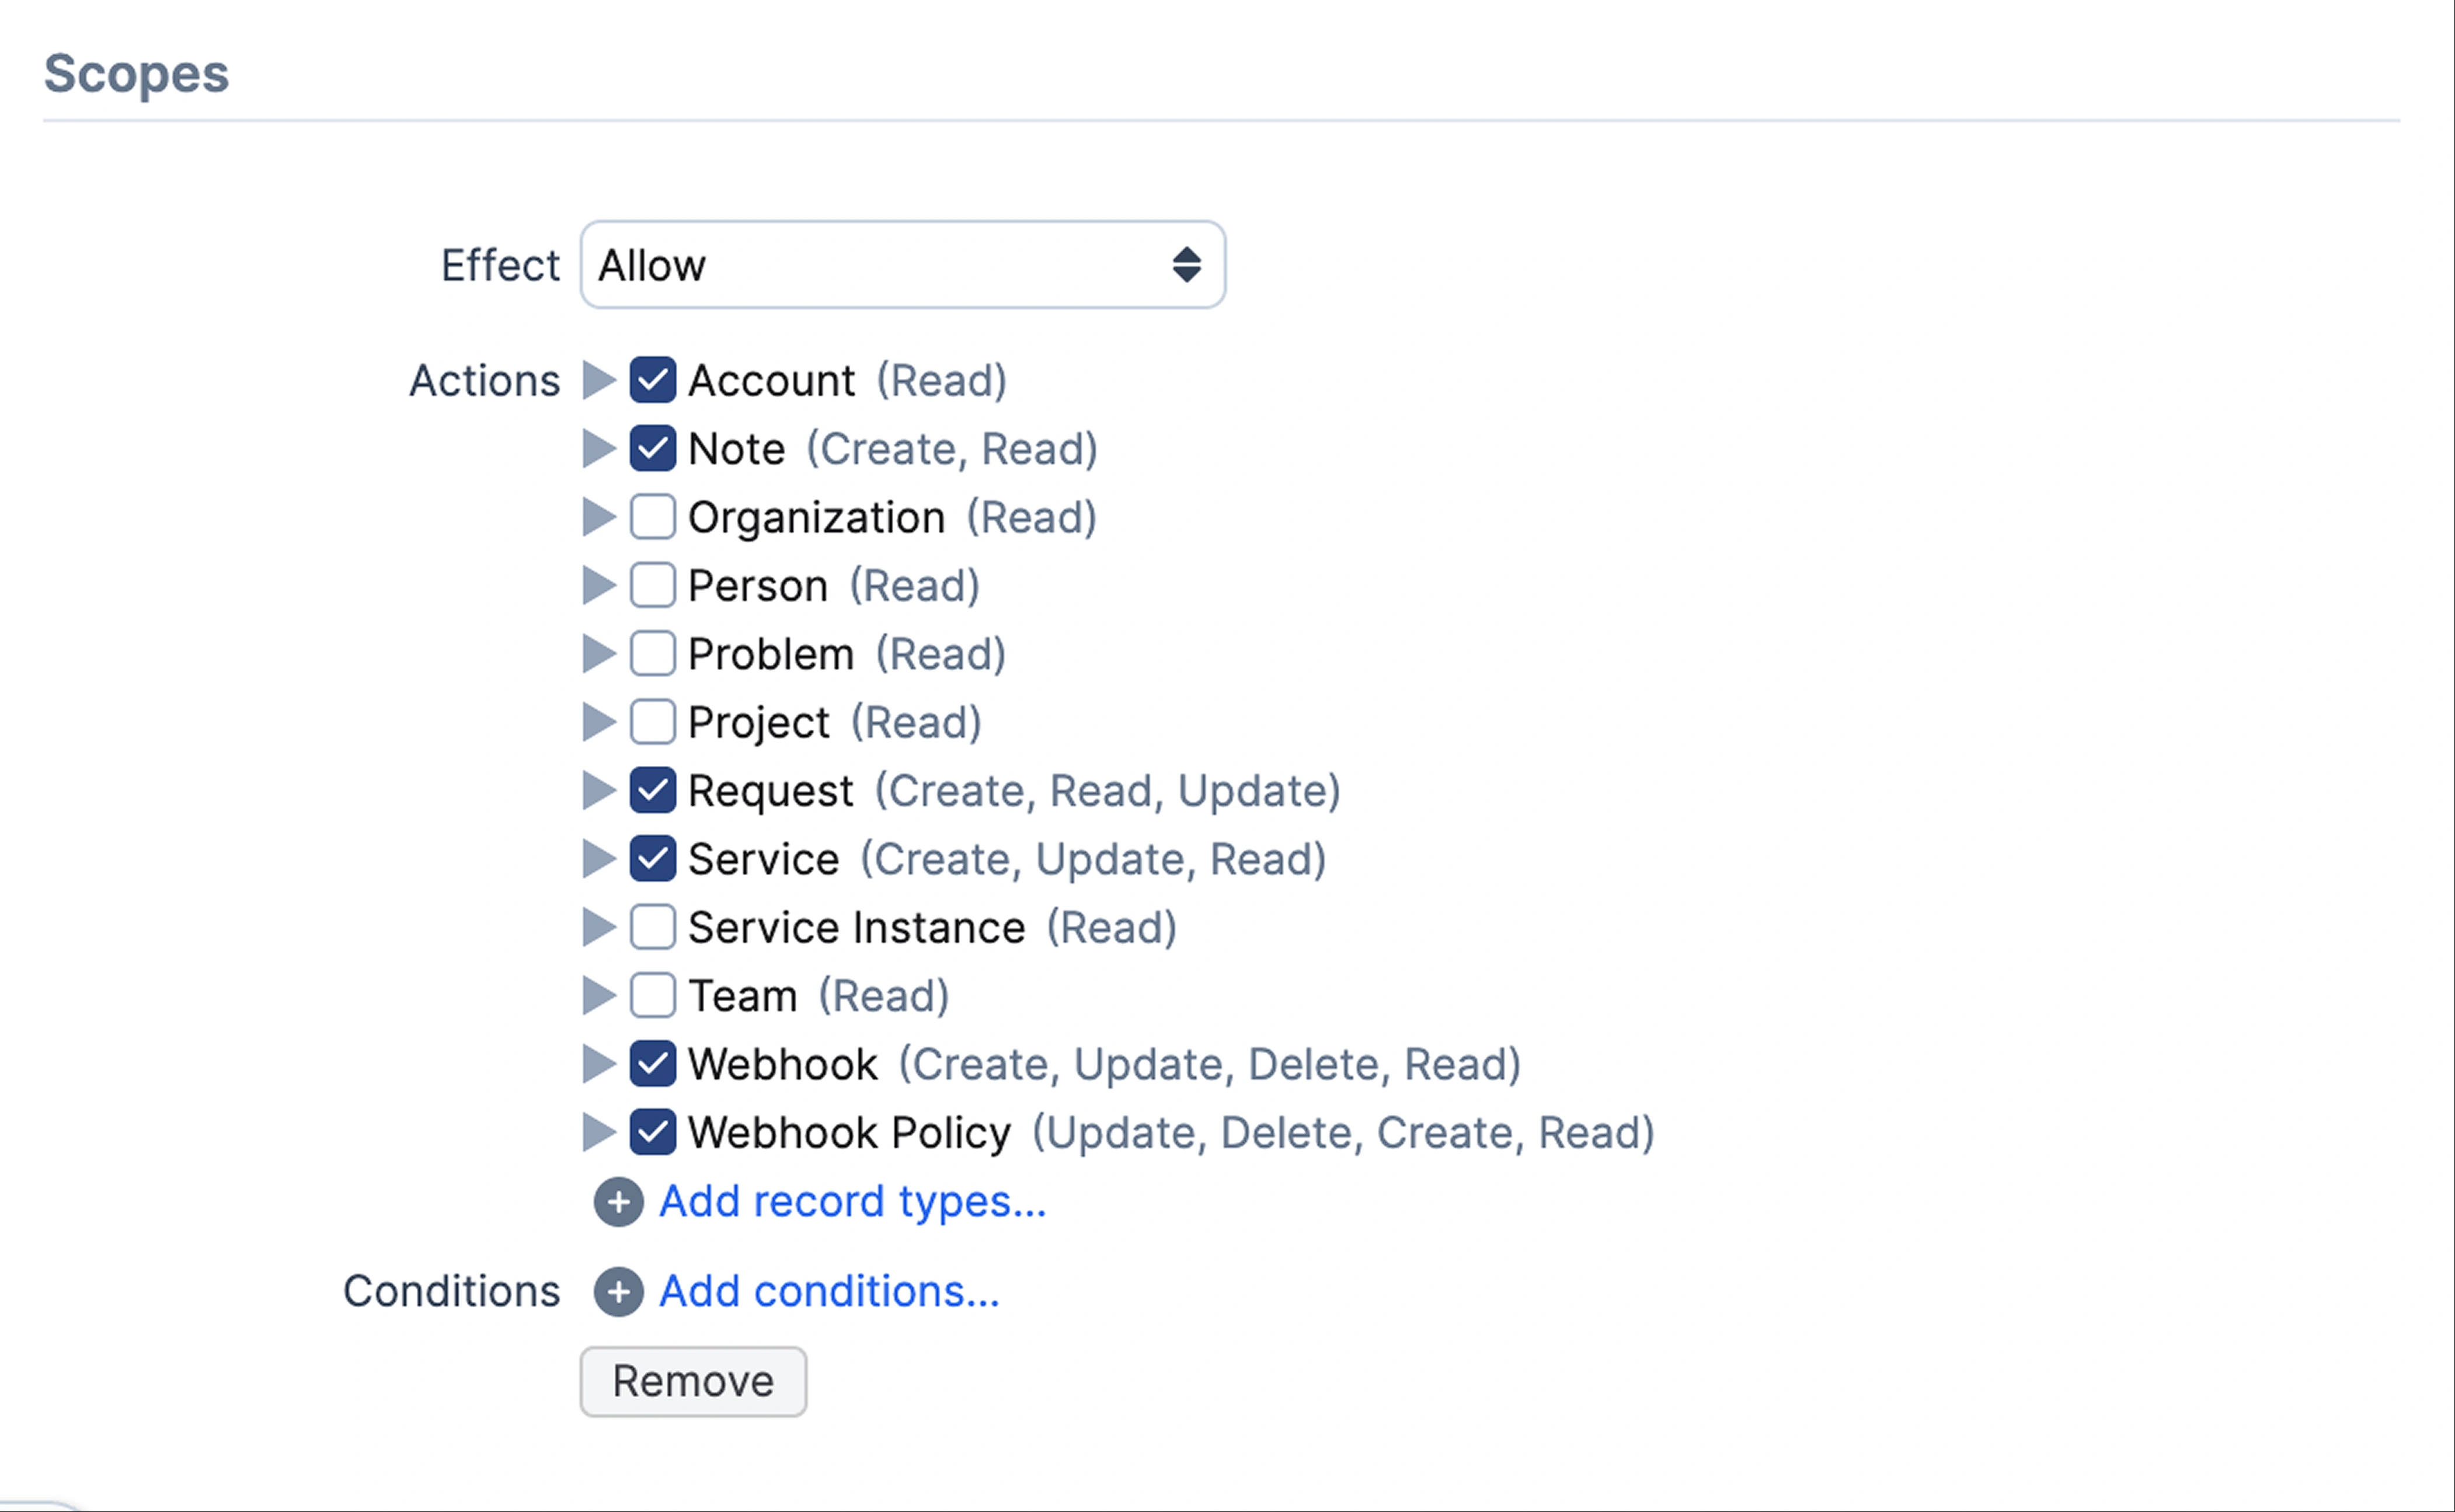Tick the Problem checkbox

click(652, 654)
